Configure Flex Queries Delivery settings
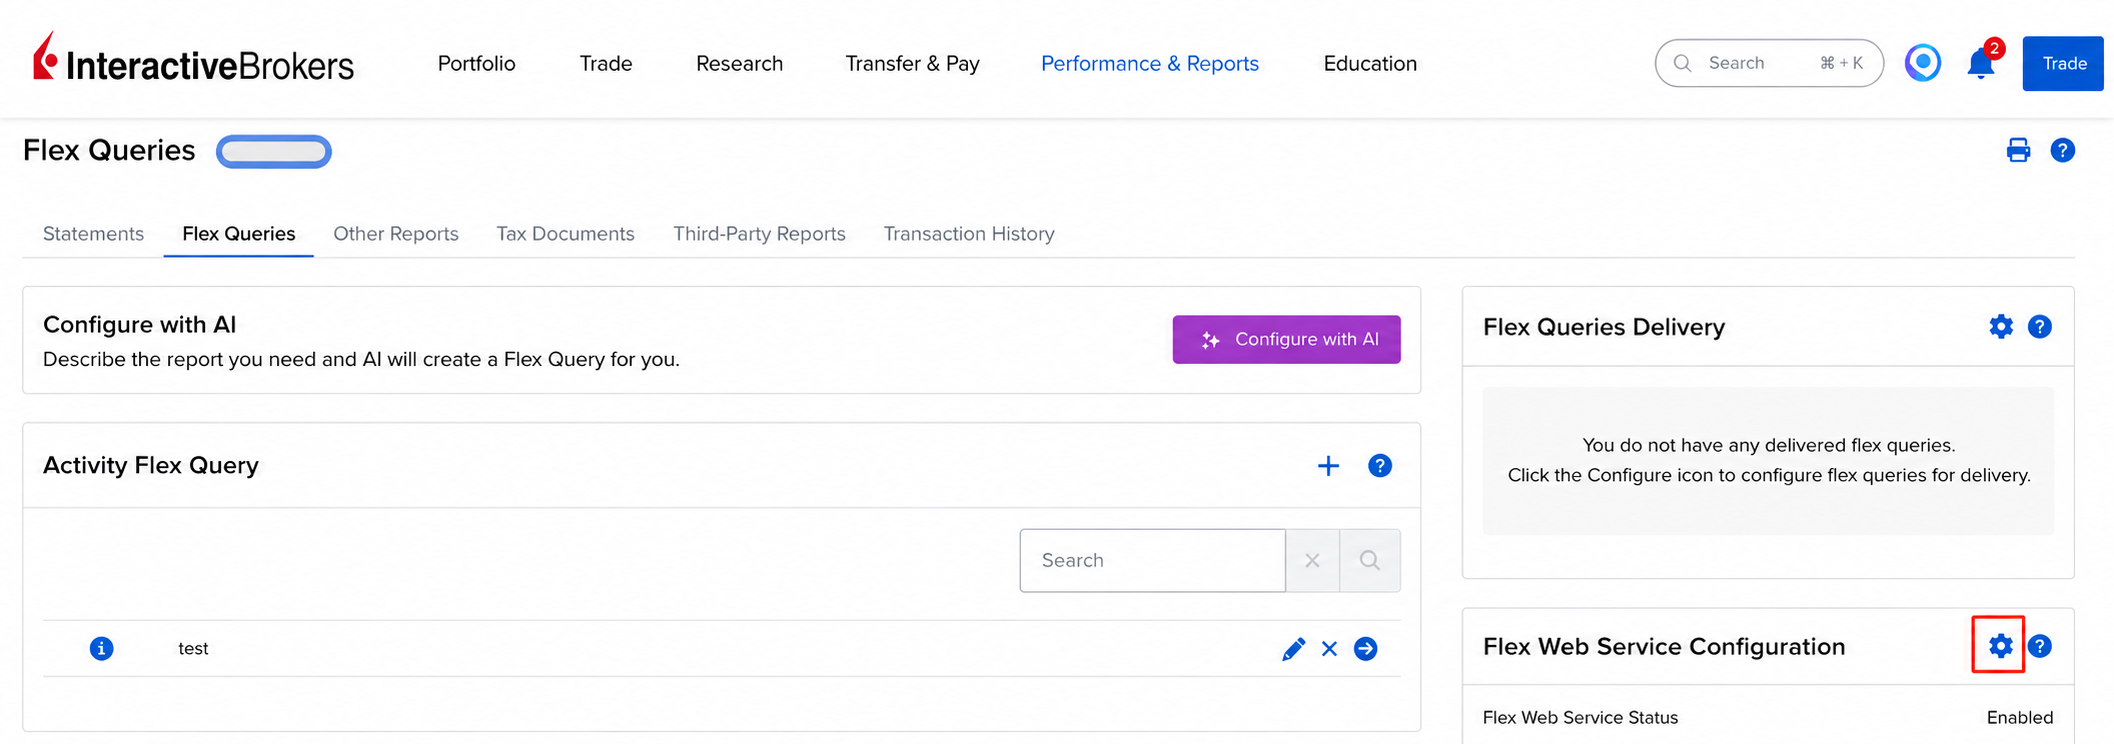 [2000, 327]
